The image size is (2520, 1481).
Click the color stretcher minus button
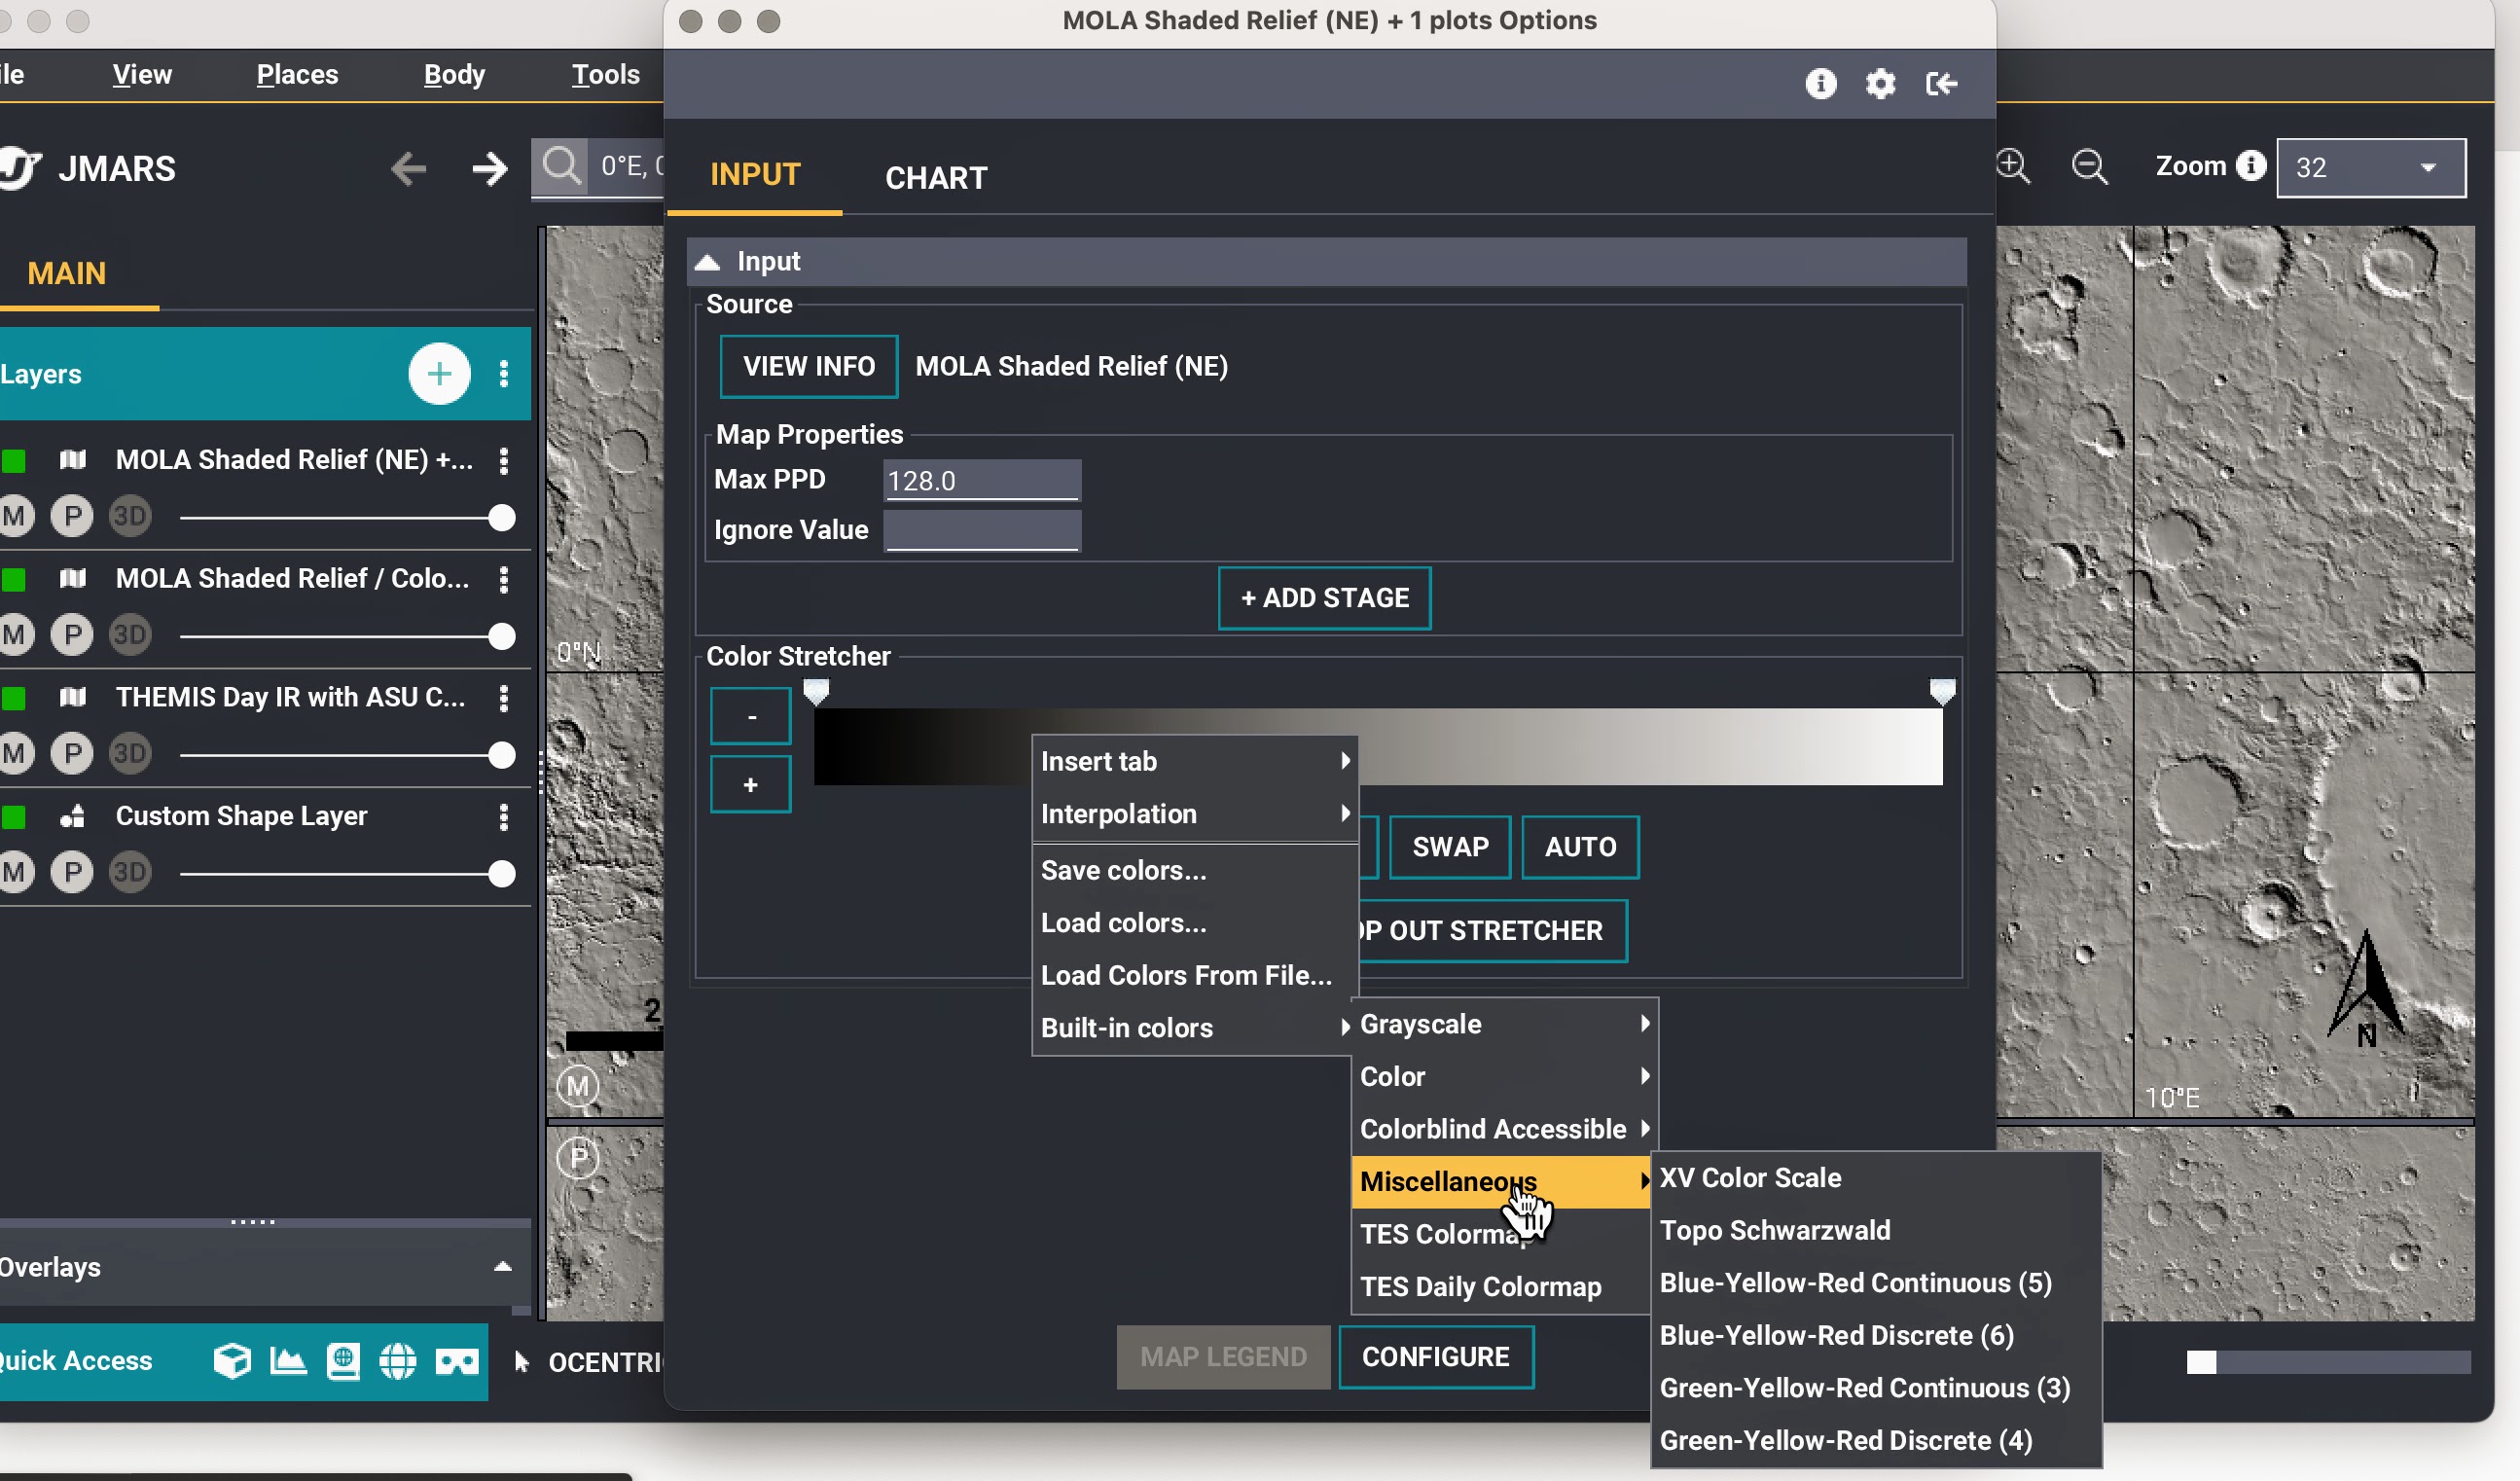click(751, 716)
